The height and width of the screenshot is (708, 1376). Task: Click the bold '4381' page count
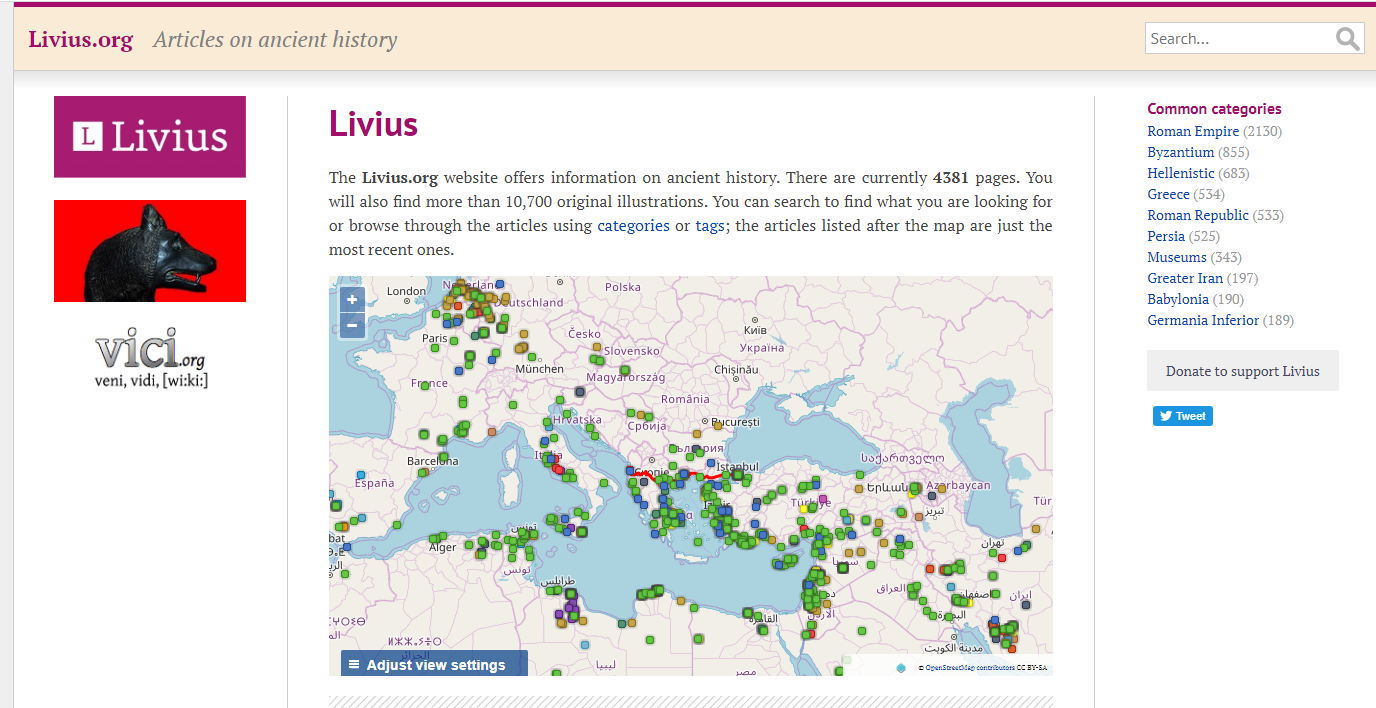[x=951, y=178]
